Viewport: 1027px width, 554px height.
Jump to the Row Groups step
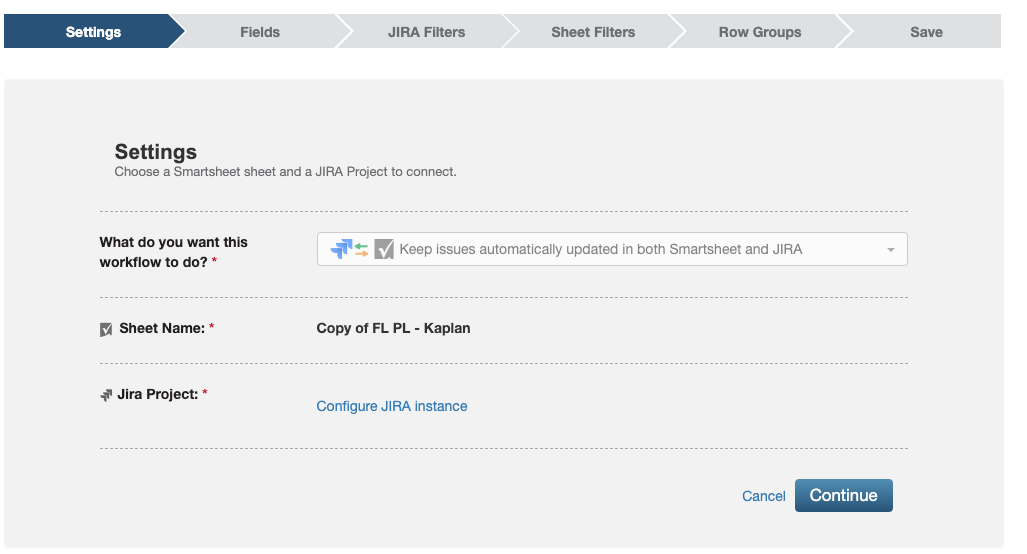click(760, 31)
